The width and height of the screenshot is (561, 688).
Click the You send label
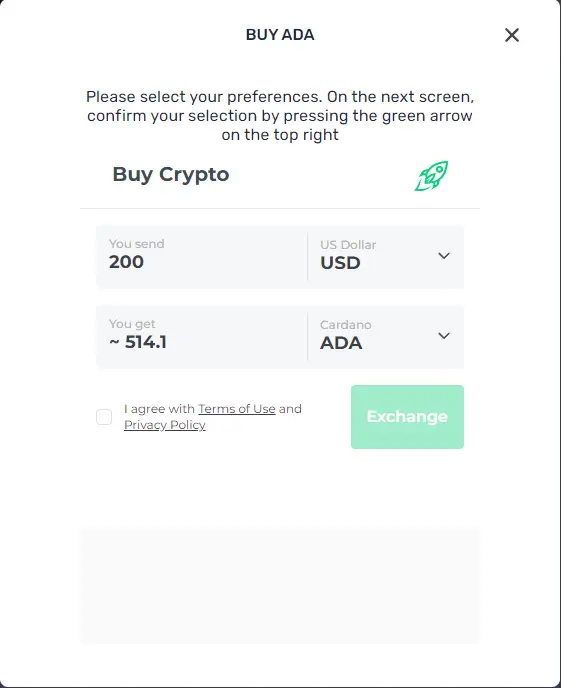pyautogui.click(x=136, y=244)
